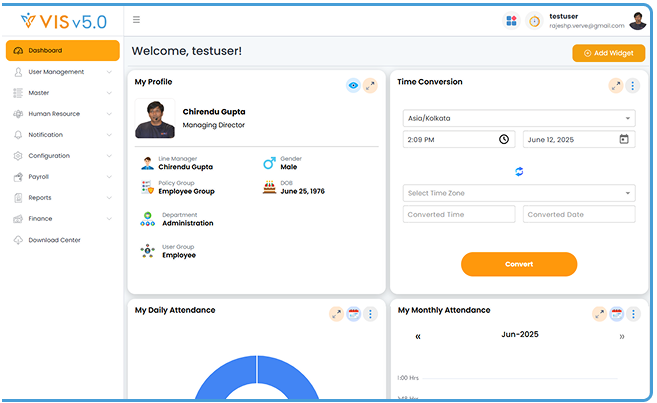Click the hamburger menu icon in header
The width and height of the screenshot is (657, 403).
(x=136, y=20)
